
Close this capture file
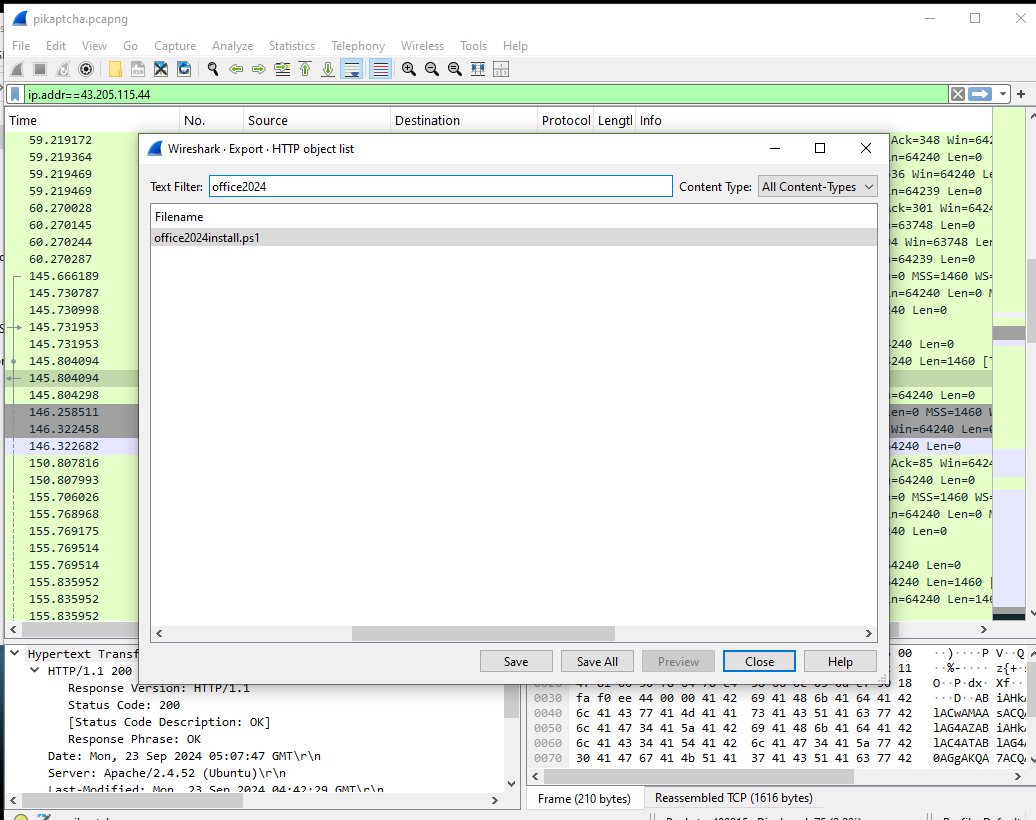[161, 69]
